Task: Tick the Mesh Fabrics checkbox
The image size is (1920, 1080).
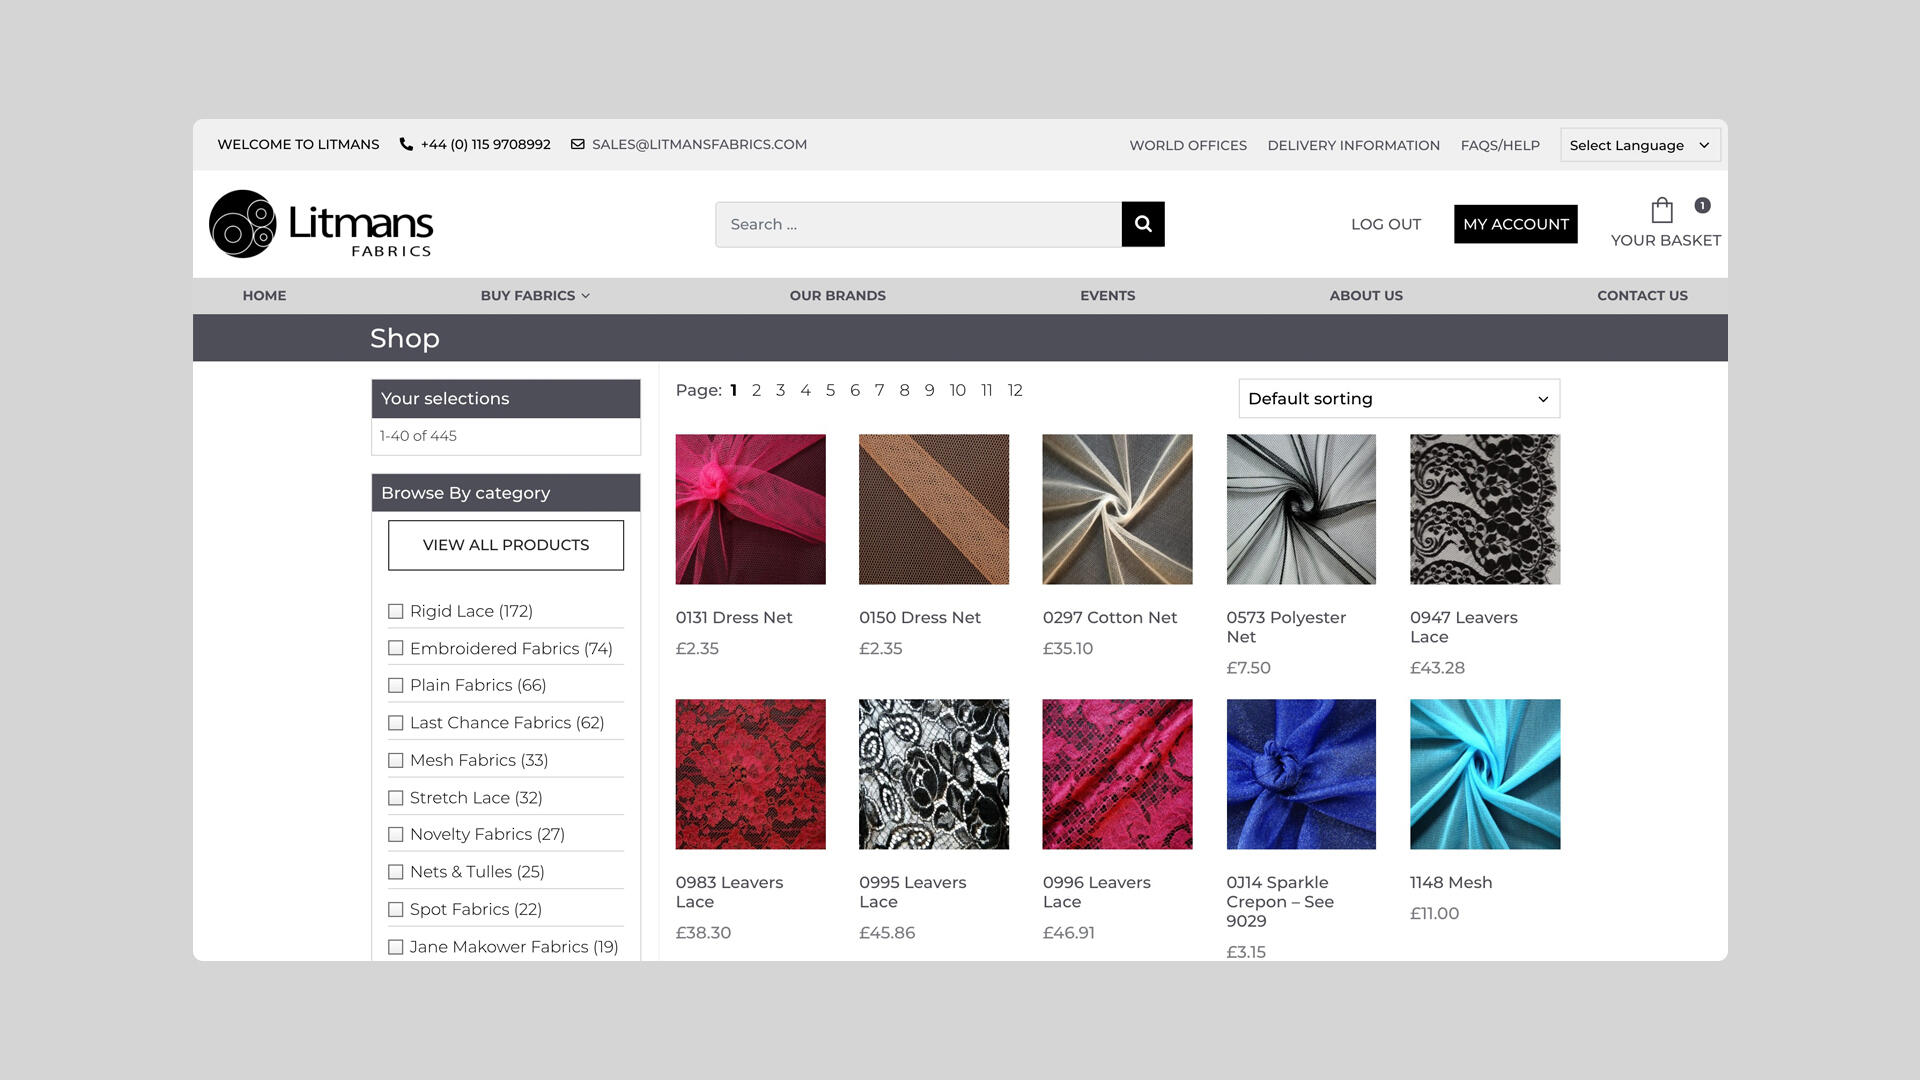Action: 396,760
